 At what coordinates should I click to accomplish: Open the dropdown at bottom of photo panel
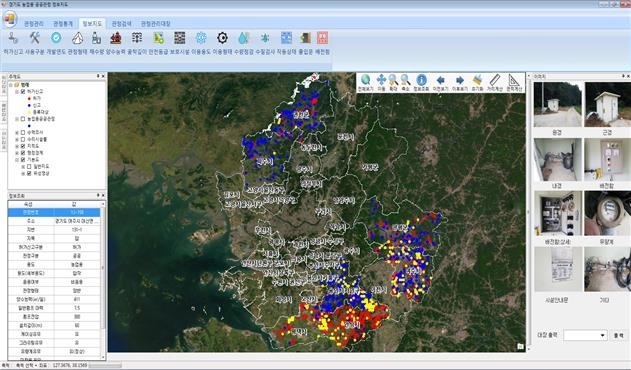[x=585, y=335]
